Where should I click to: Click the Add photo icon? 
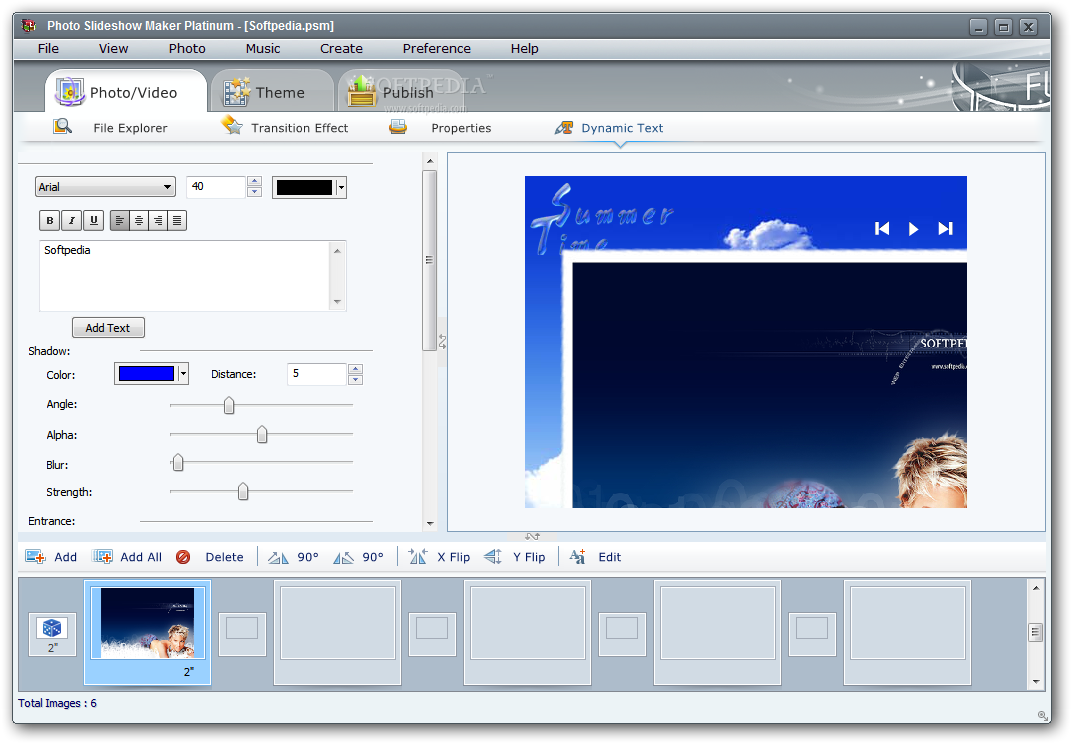pos(35,557)
